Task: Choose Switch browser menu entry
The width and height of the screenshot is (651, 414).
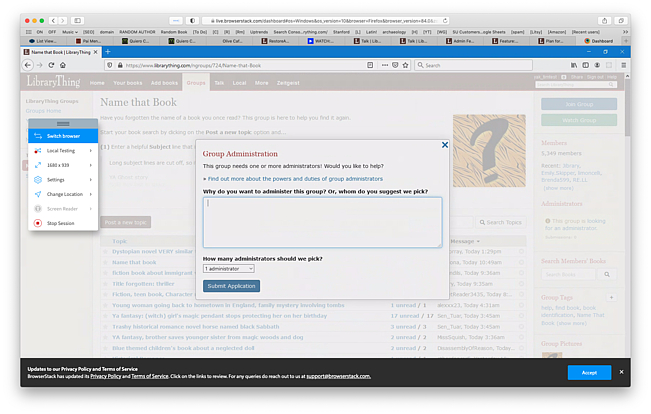Action: 63,136
